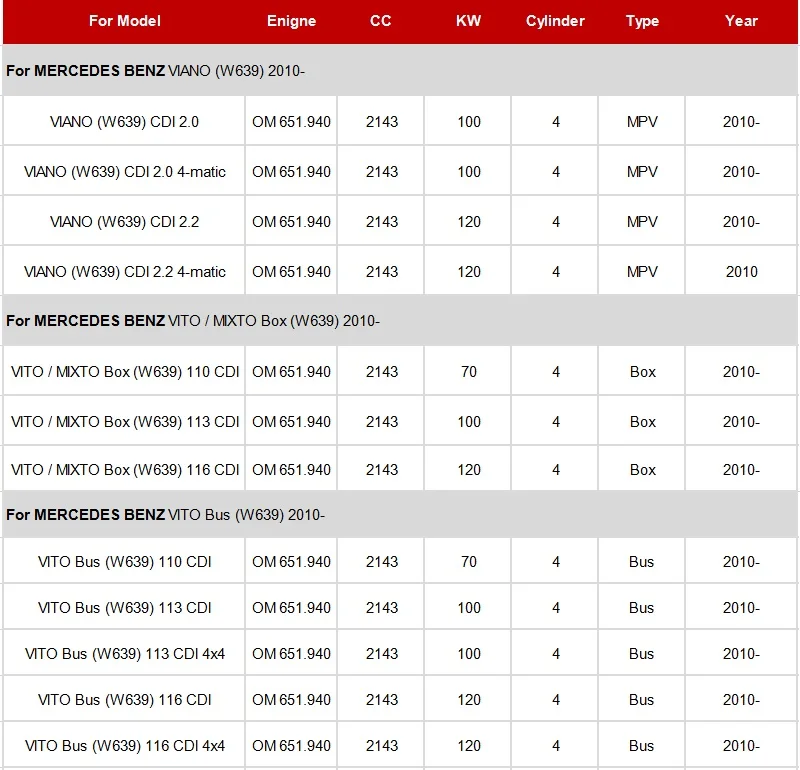The image size is (800, 770).
Task: Click 'VITO Bus (W639) 113 CDI' cell
Action: [124, 607]
